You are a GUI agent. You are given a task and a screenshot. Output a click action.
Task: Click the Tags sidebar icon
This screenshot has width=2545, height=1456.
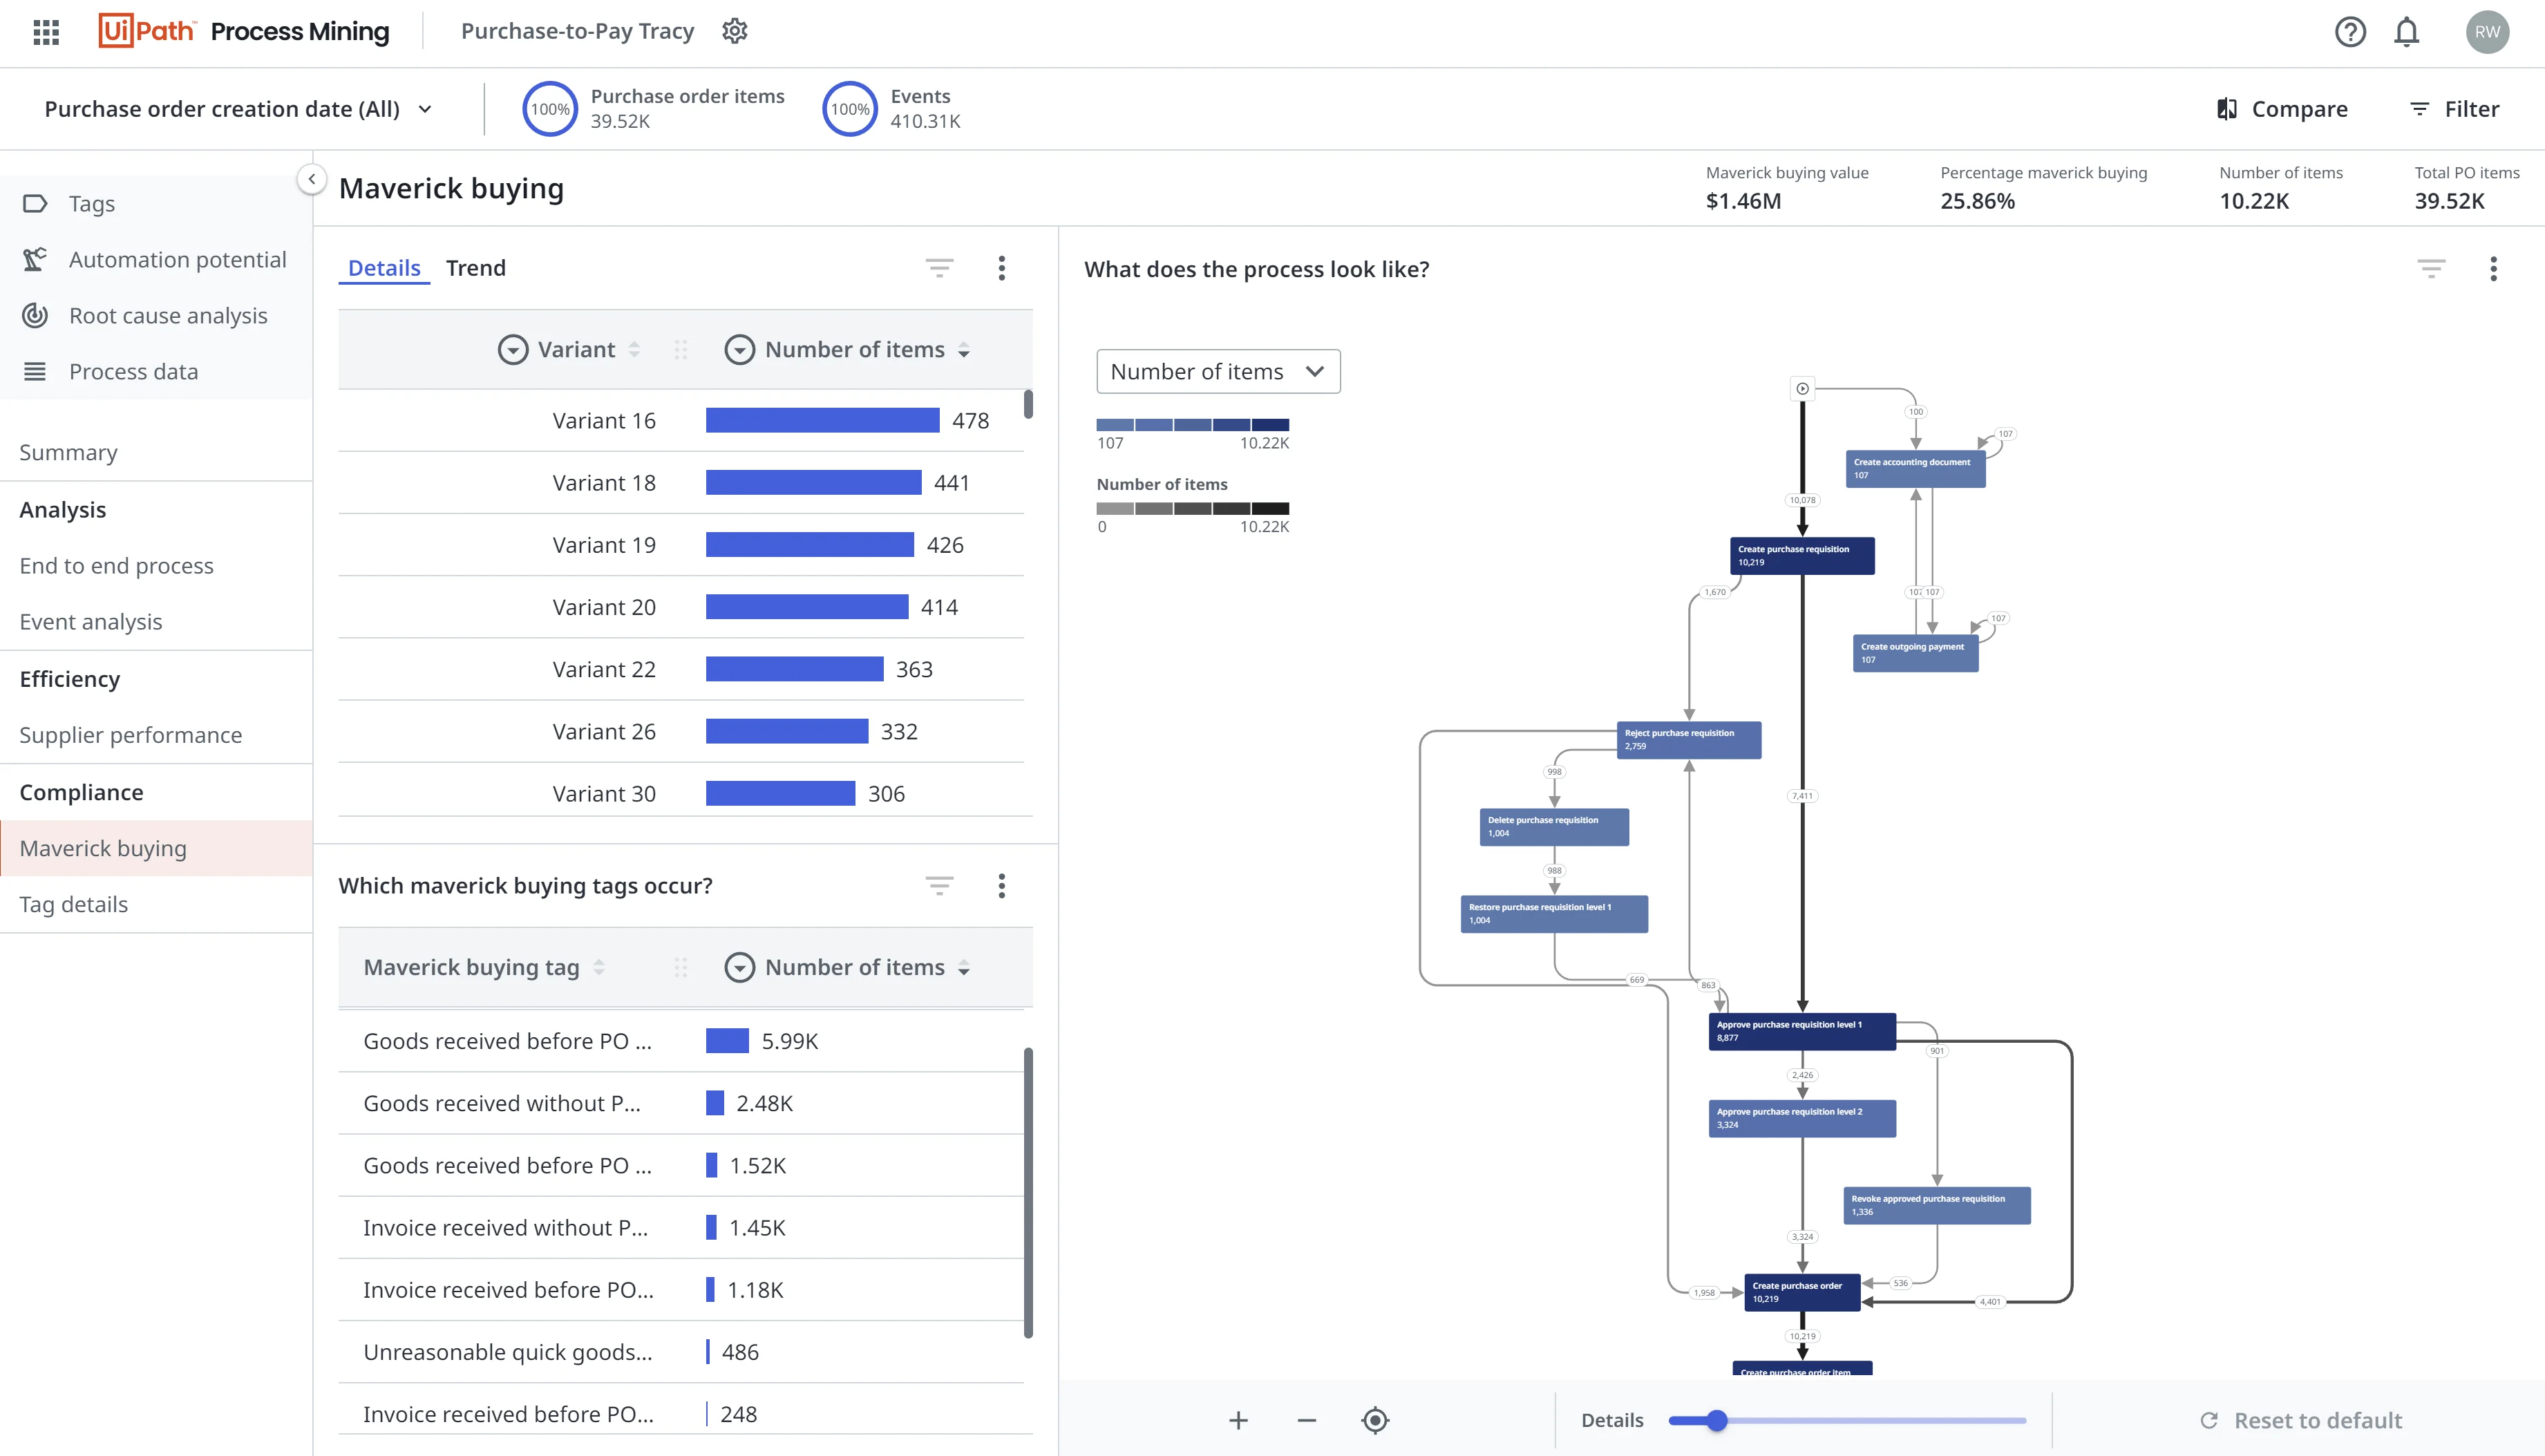[35, 203]
